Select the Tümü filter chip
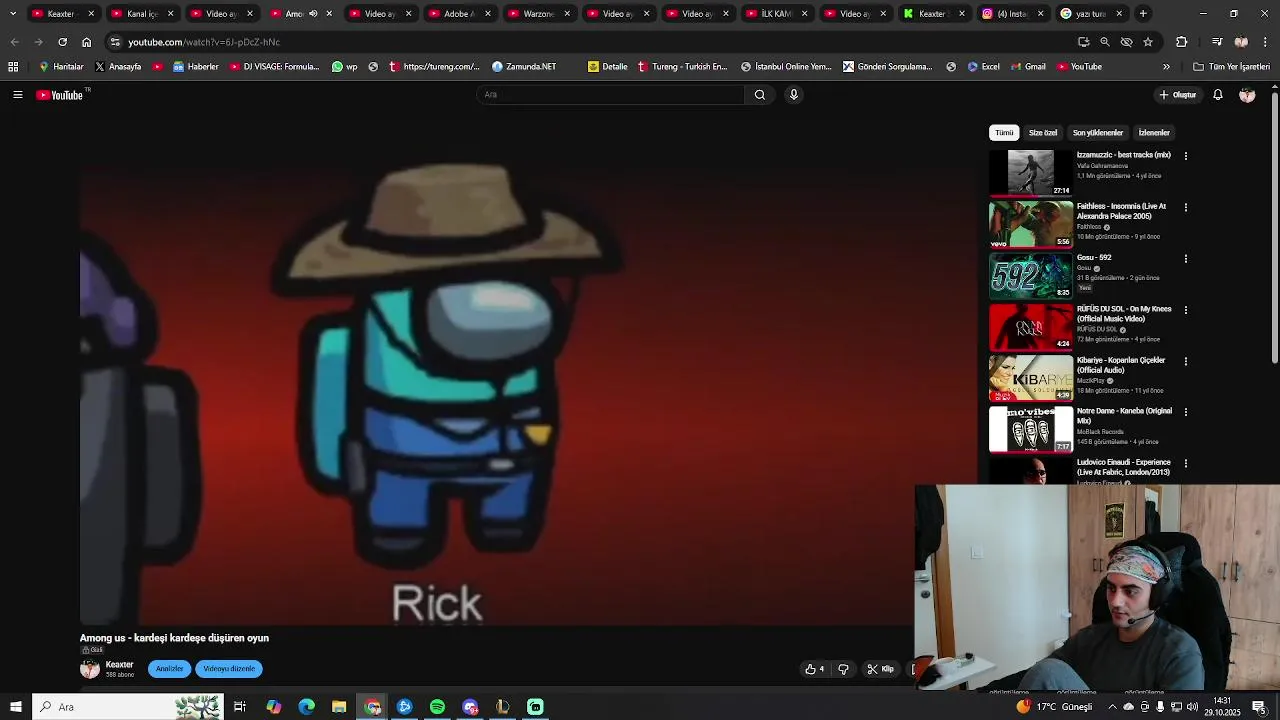This screenshot has width=1280, height=720. (x=1004, y=133)
